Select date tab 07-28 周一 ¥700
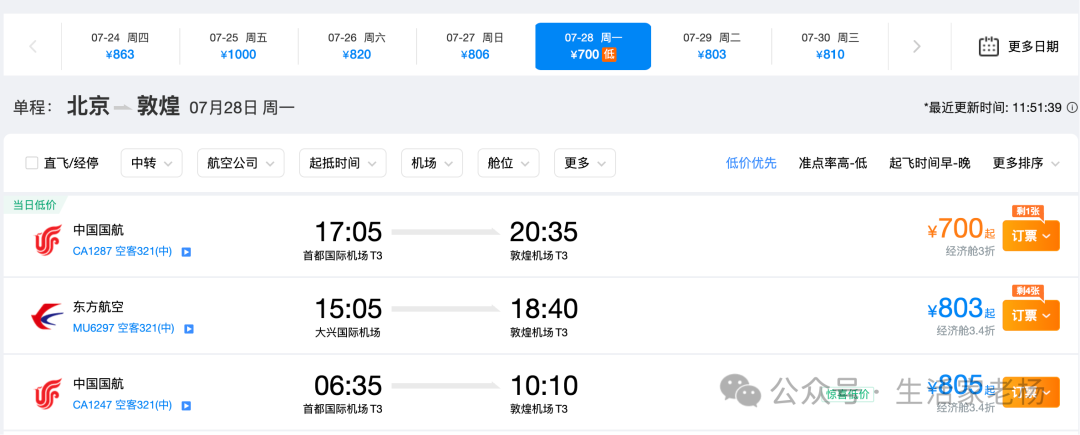The image size is (1080, 435). coord(593,47)
